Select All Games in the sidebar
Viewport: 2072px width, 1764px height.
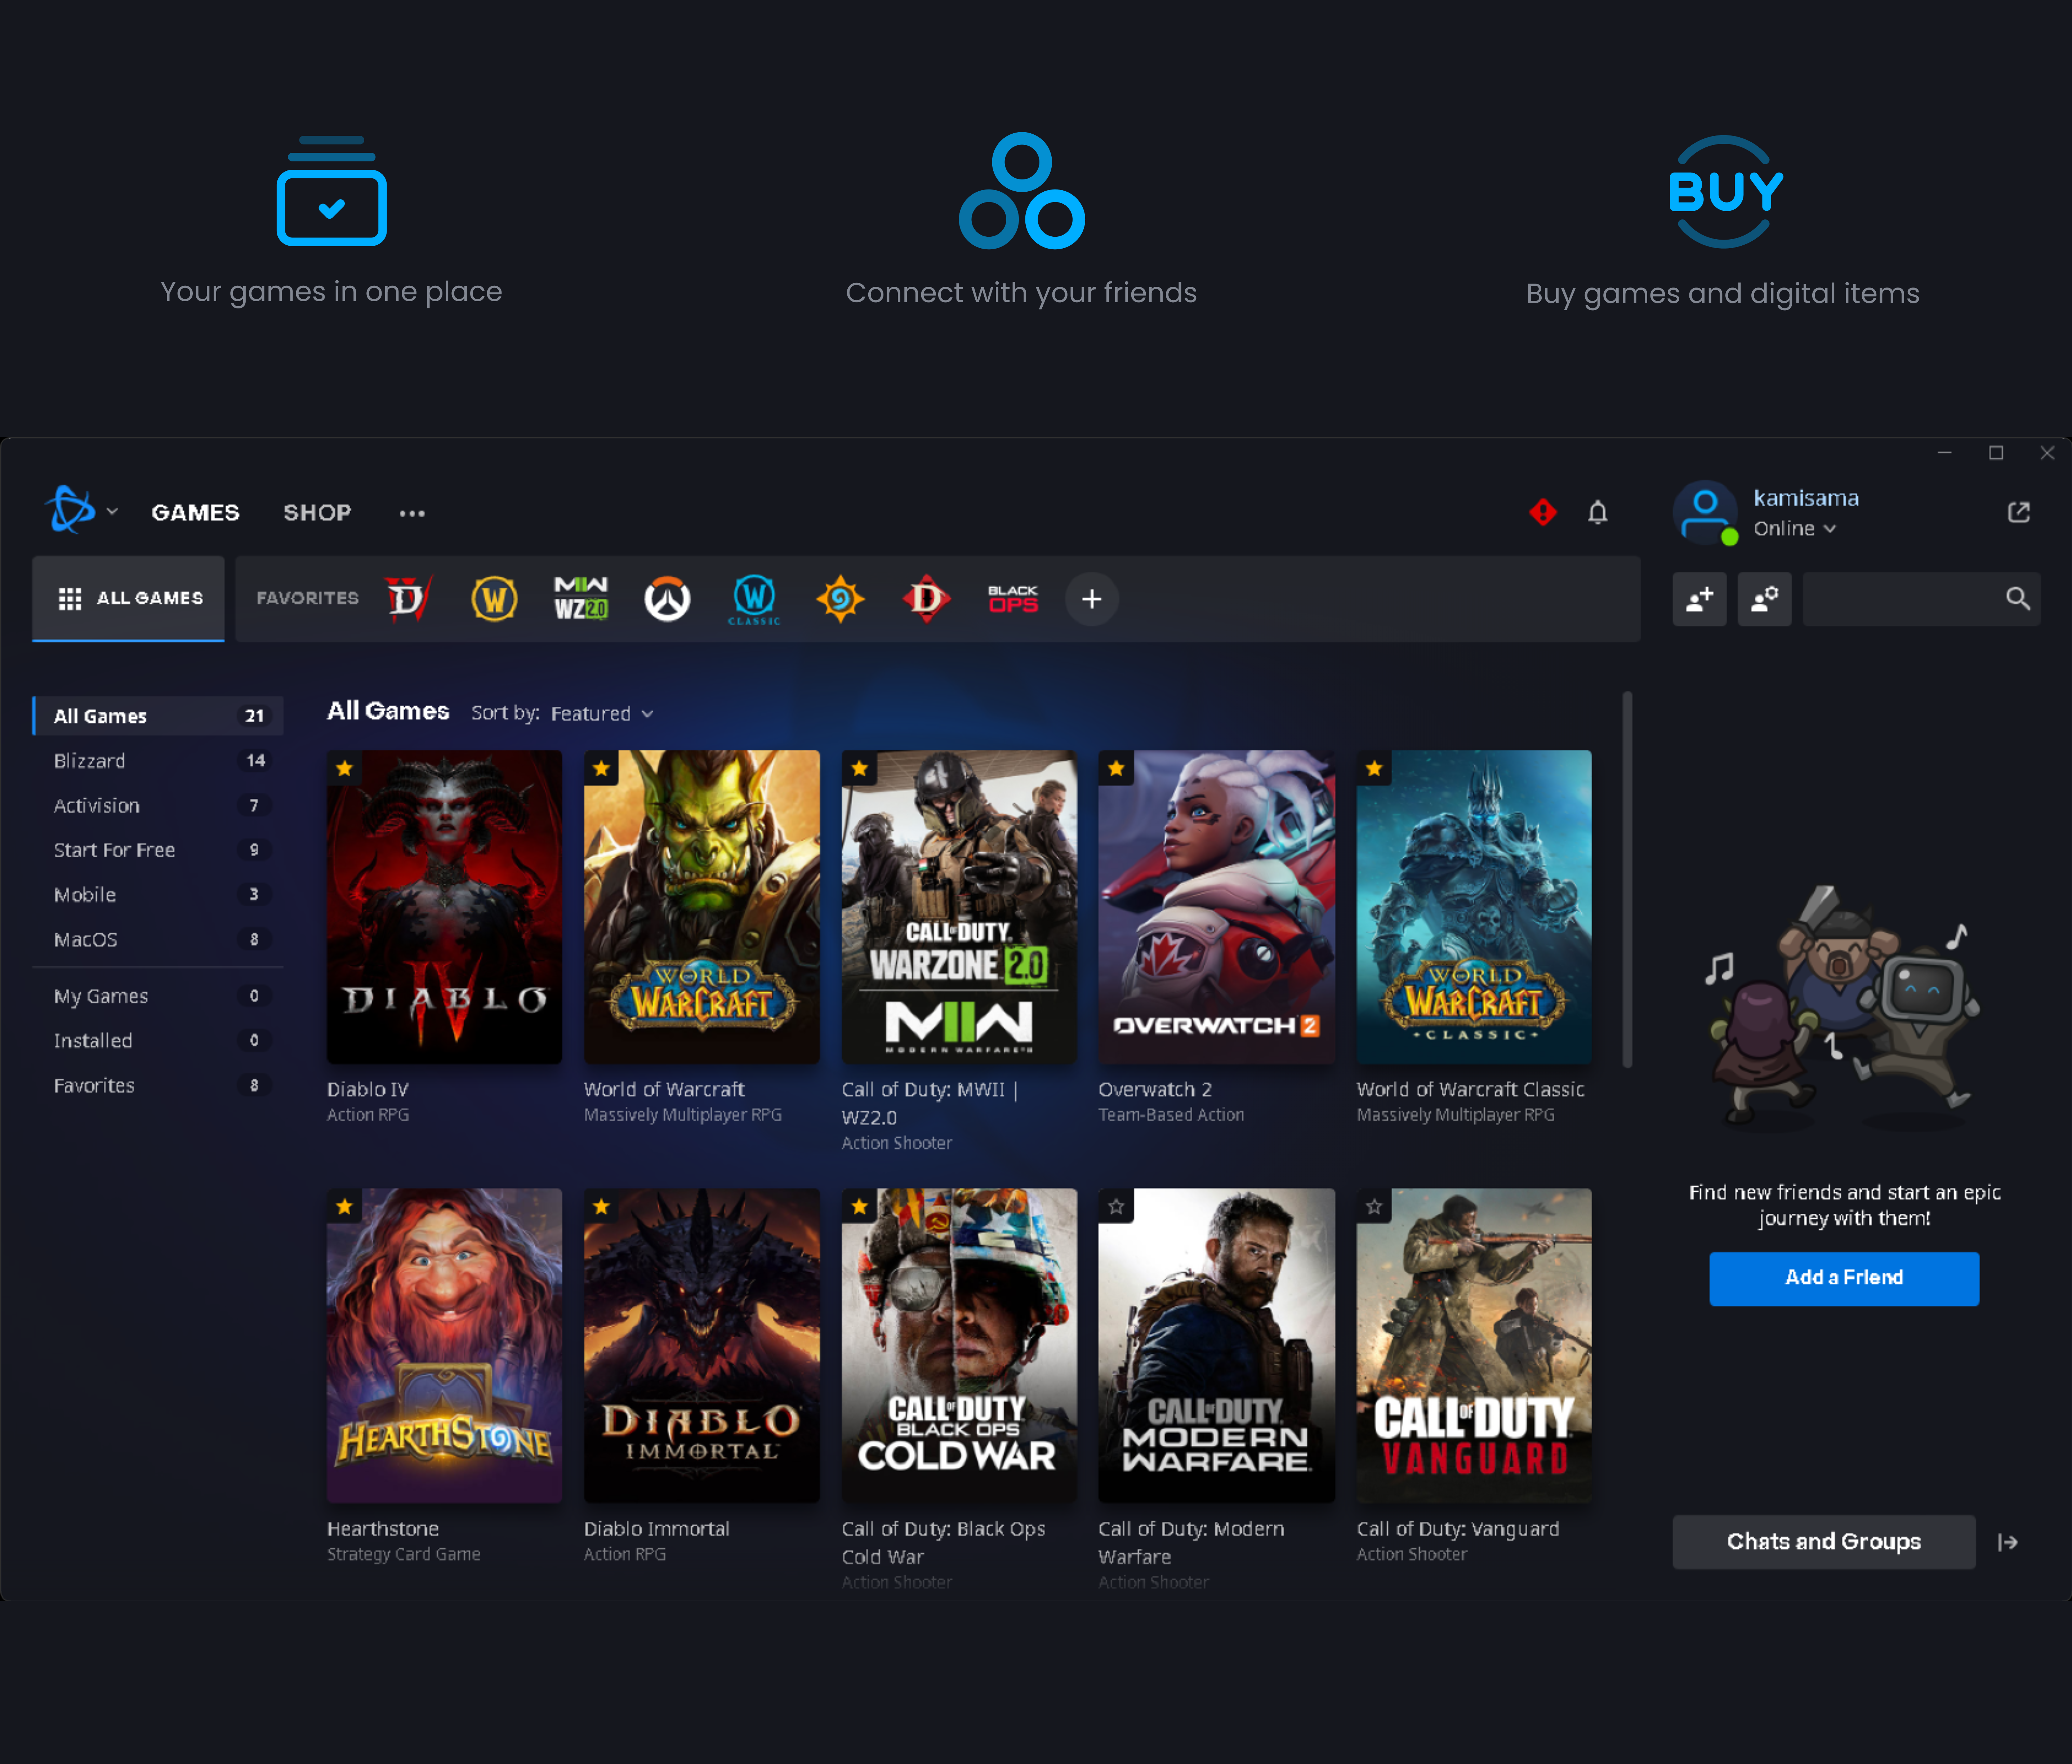coord(158,716)
